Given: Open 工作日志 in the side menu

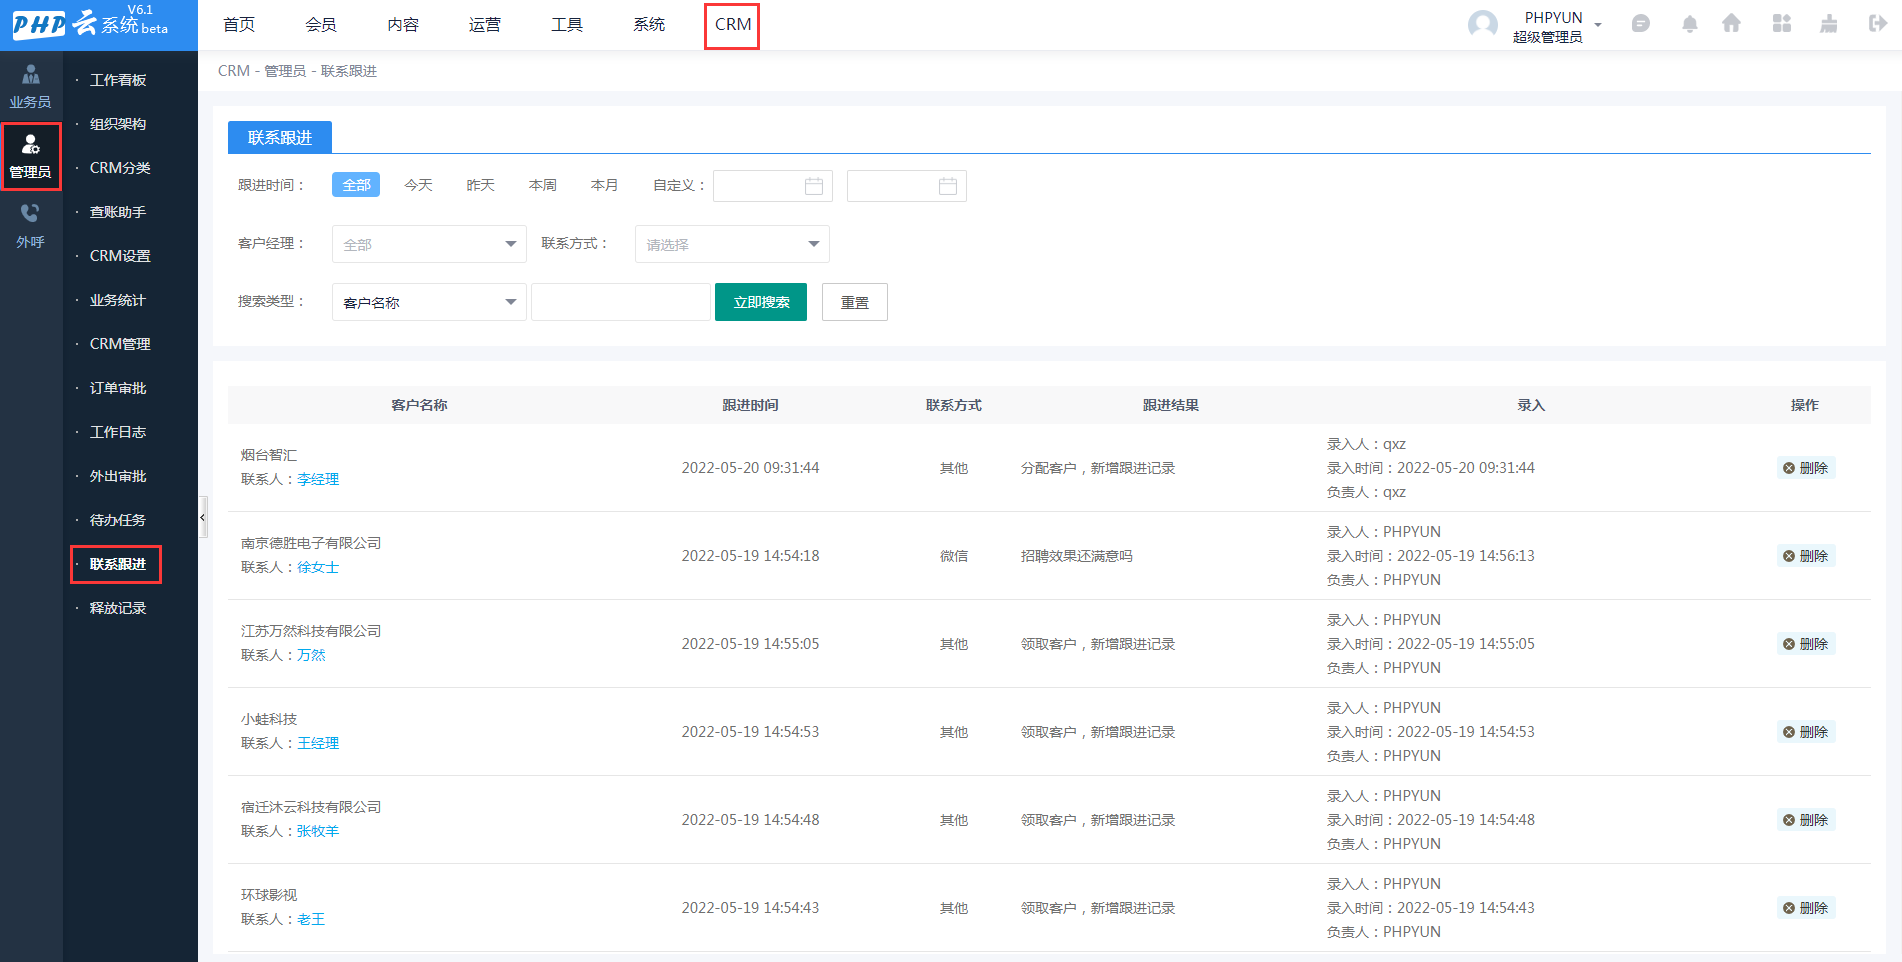Looking at the screenshot, I should [x=118, y=432].
